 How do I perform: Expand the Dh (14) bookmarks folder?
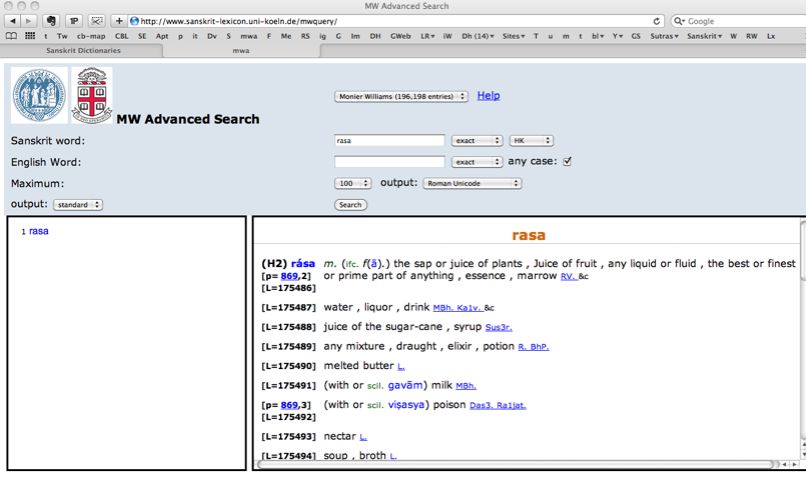coord(478,36)
